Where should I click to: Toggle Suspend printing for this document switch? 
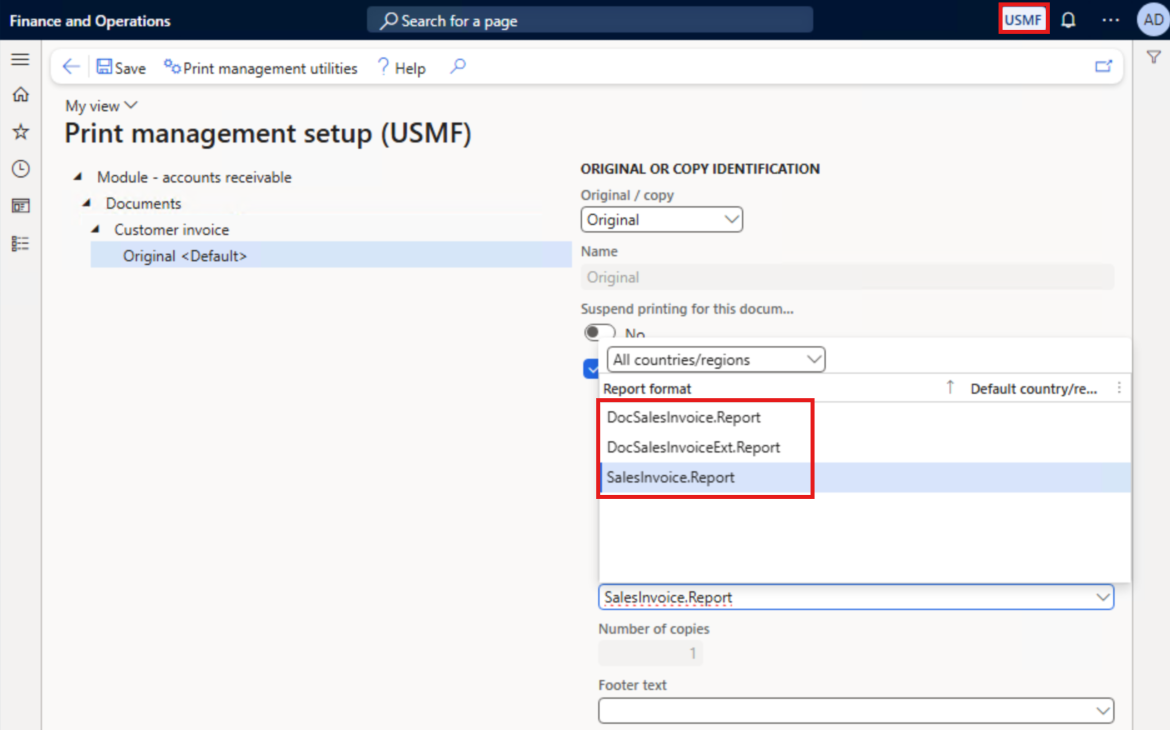pos(599,333)
